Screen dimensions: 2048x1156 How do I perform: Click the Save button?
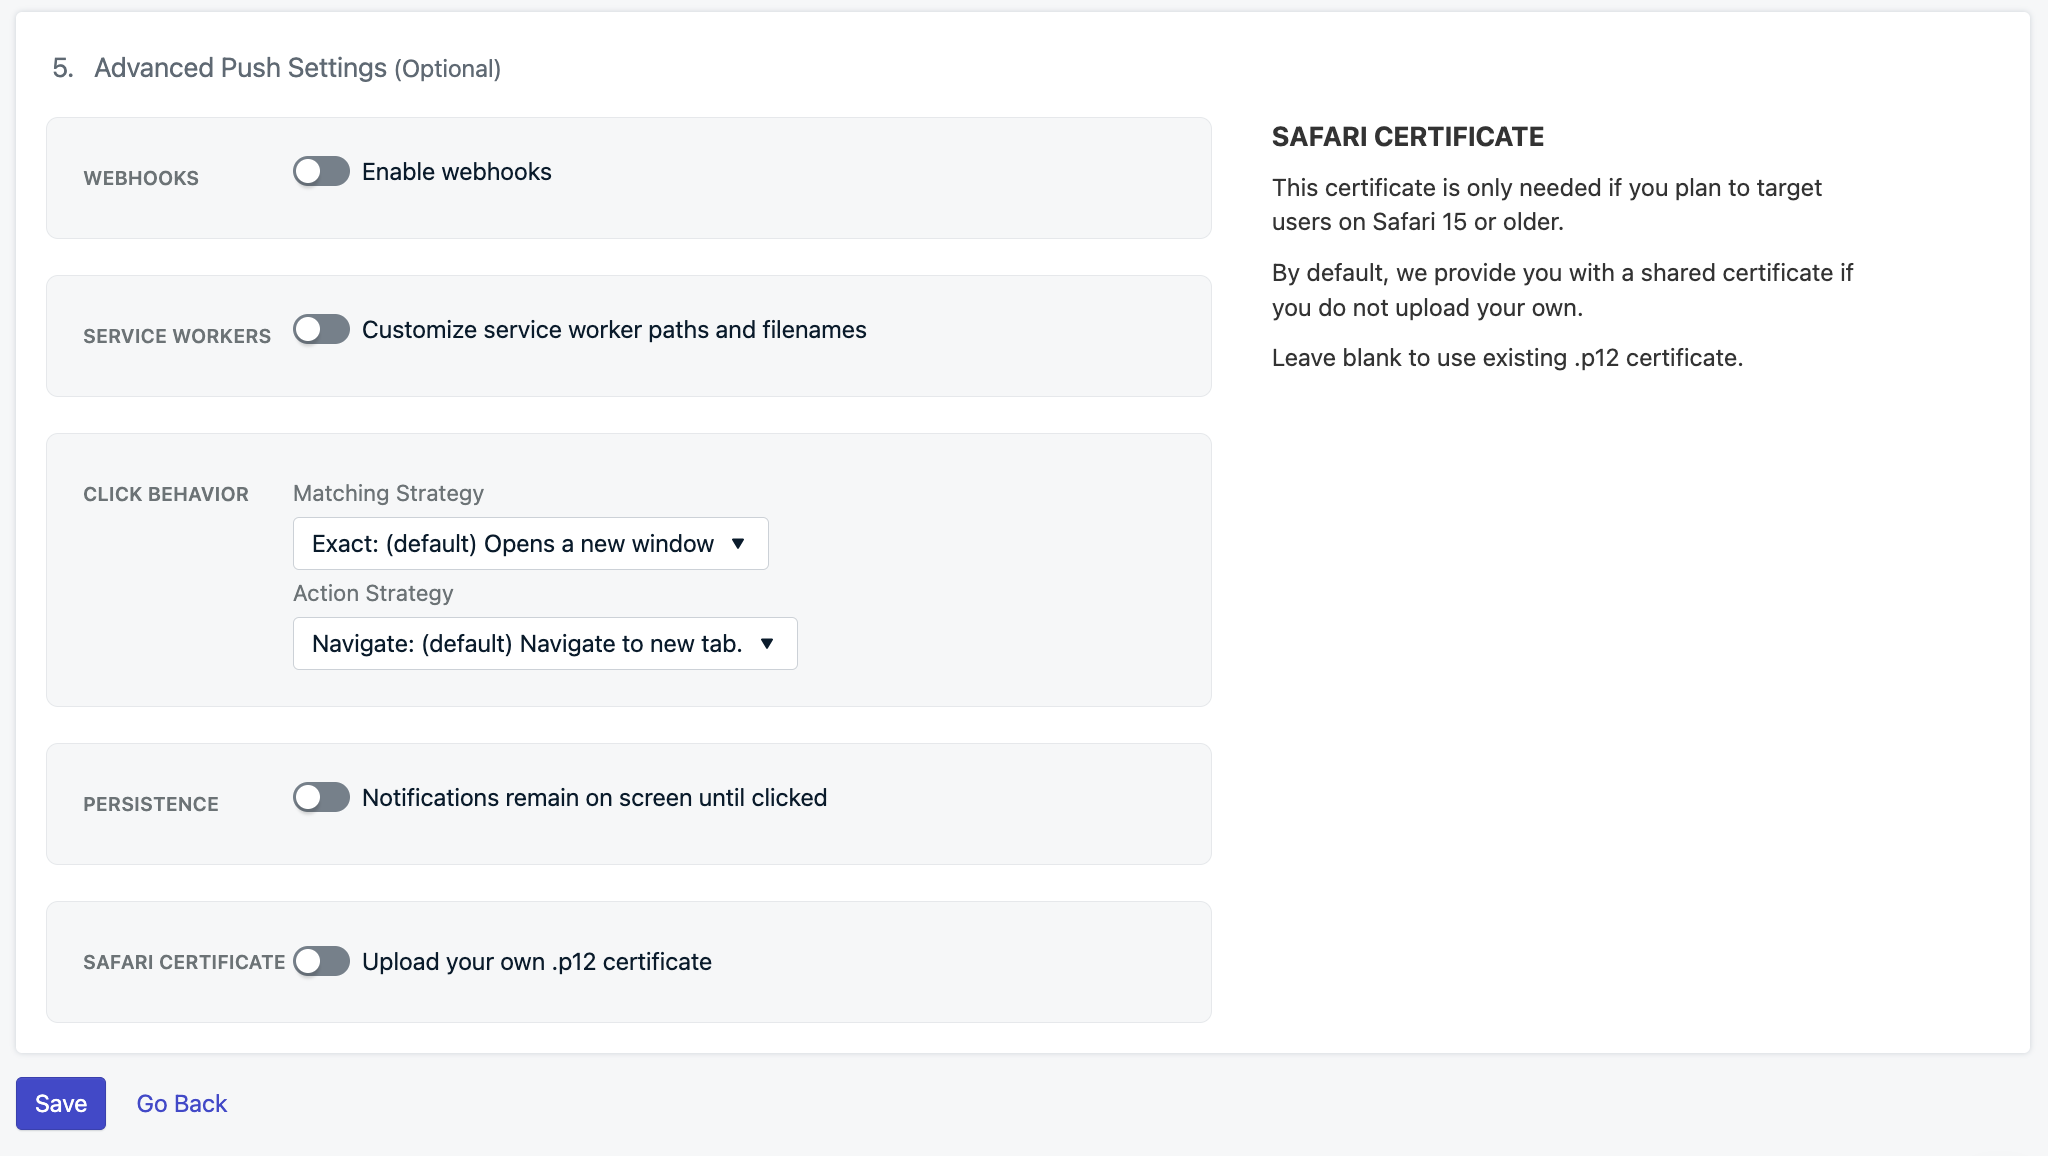[x=61, y=1103]
